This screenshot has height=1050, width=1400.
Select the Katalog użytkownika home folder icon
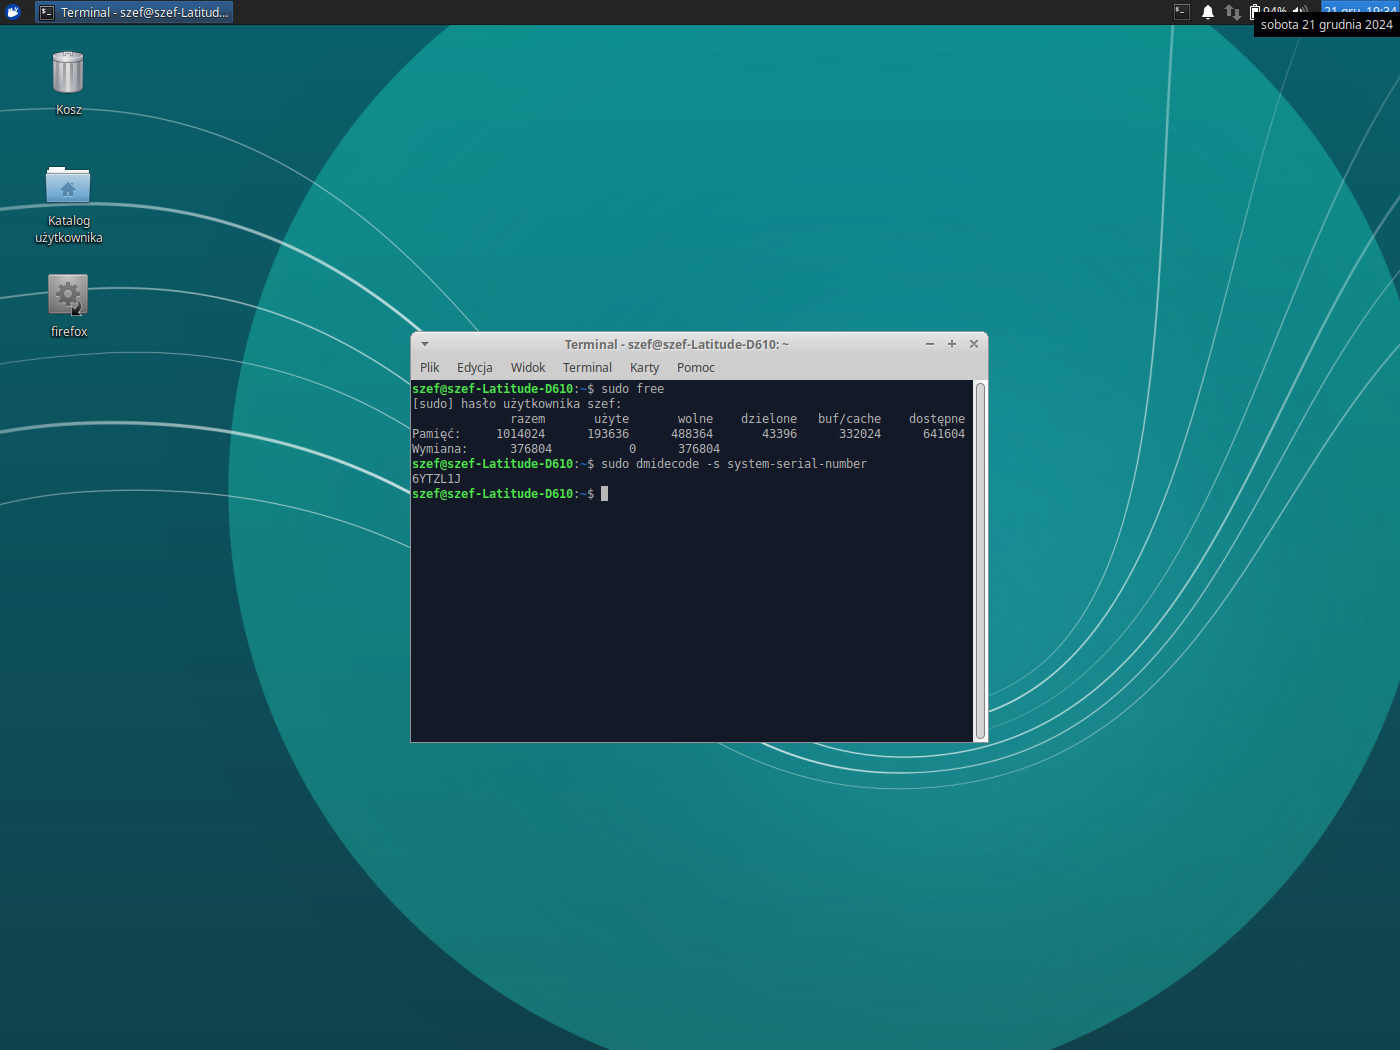(x=68, y=187)
